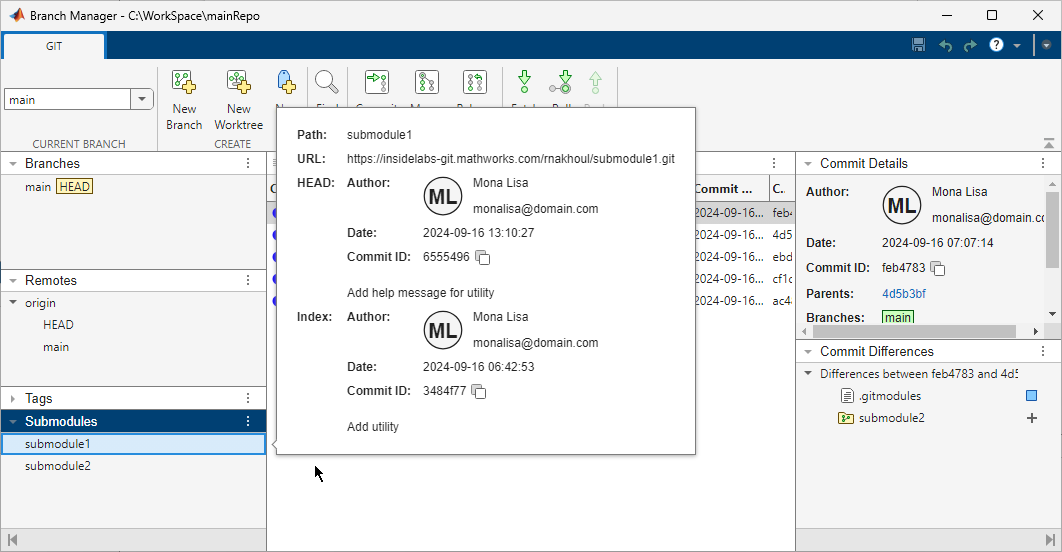The width and height of the screenshot is (1062, 552).
Task: Open parent commit link 4d5b3bf
Action: 904,294
